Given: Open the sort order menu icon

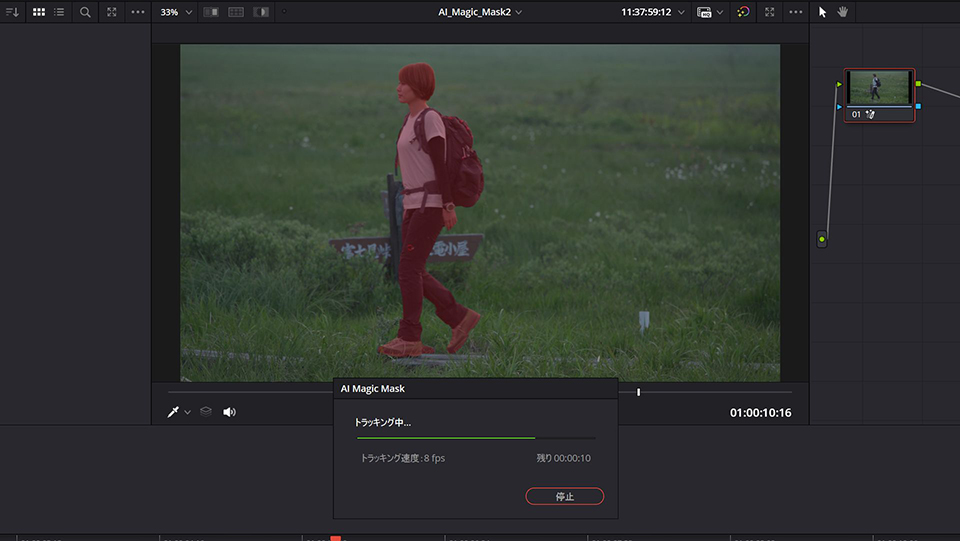Looking at the screenshot, I should pyautogui.click(x=12, y=12).
